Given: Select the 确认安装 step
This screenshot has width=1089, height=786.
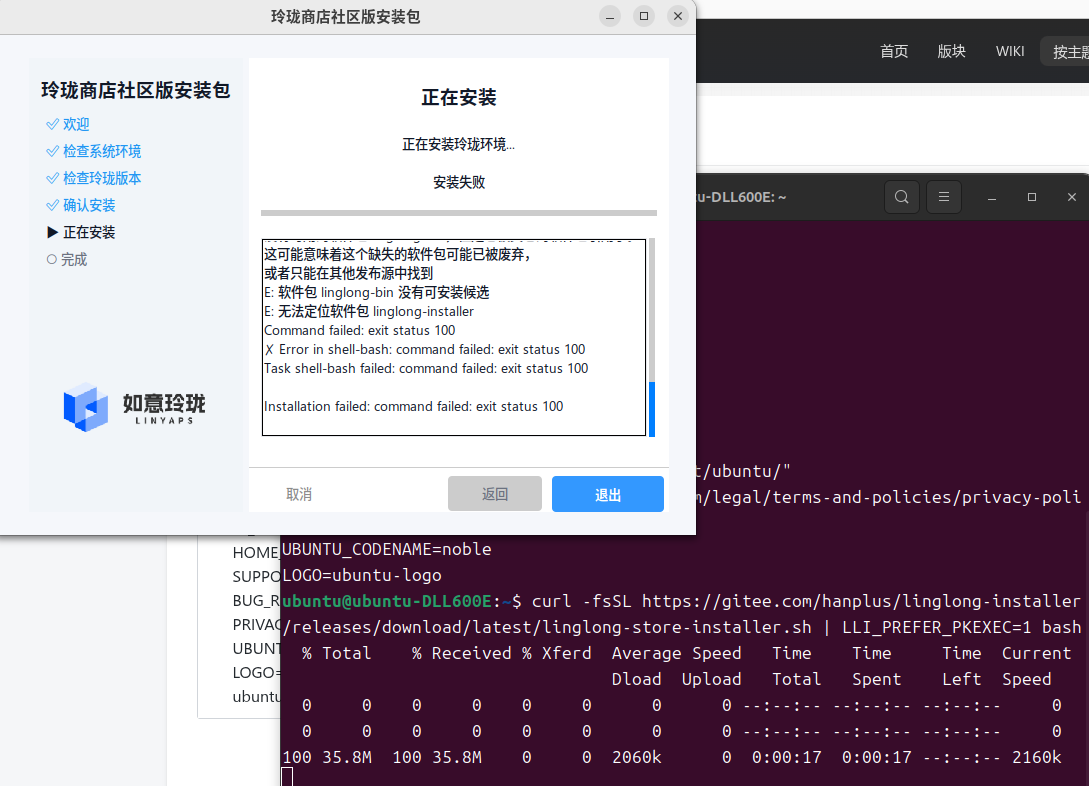Looking at the screenshot, I should coord(89,206).
